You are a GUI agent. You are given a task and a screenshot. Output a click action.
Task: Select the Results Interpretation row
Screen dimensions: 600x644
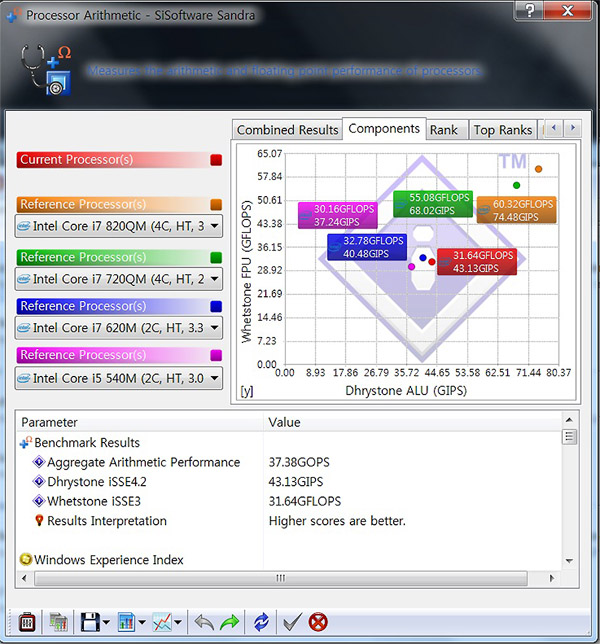pos(107,521)
